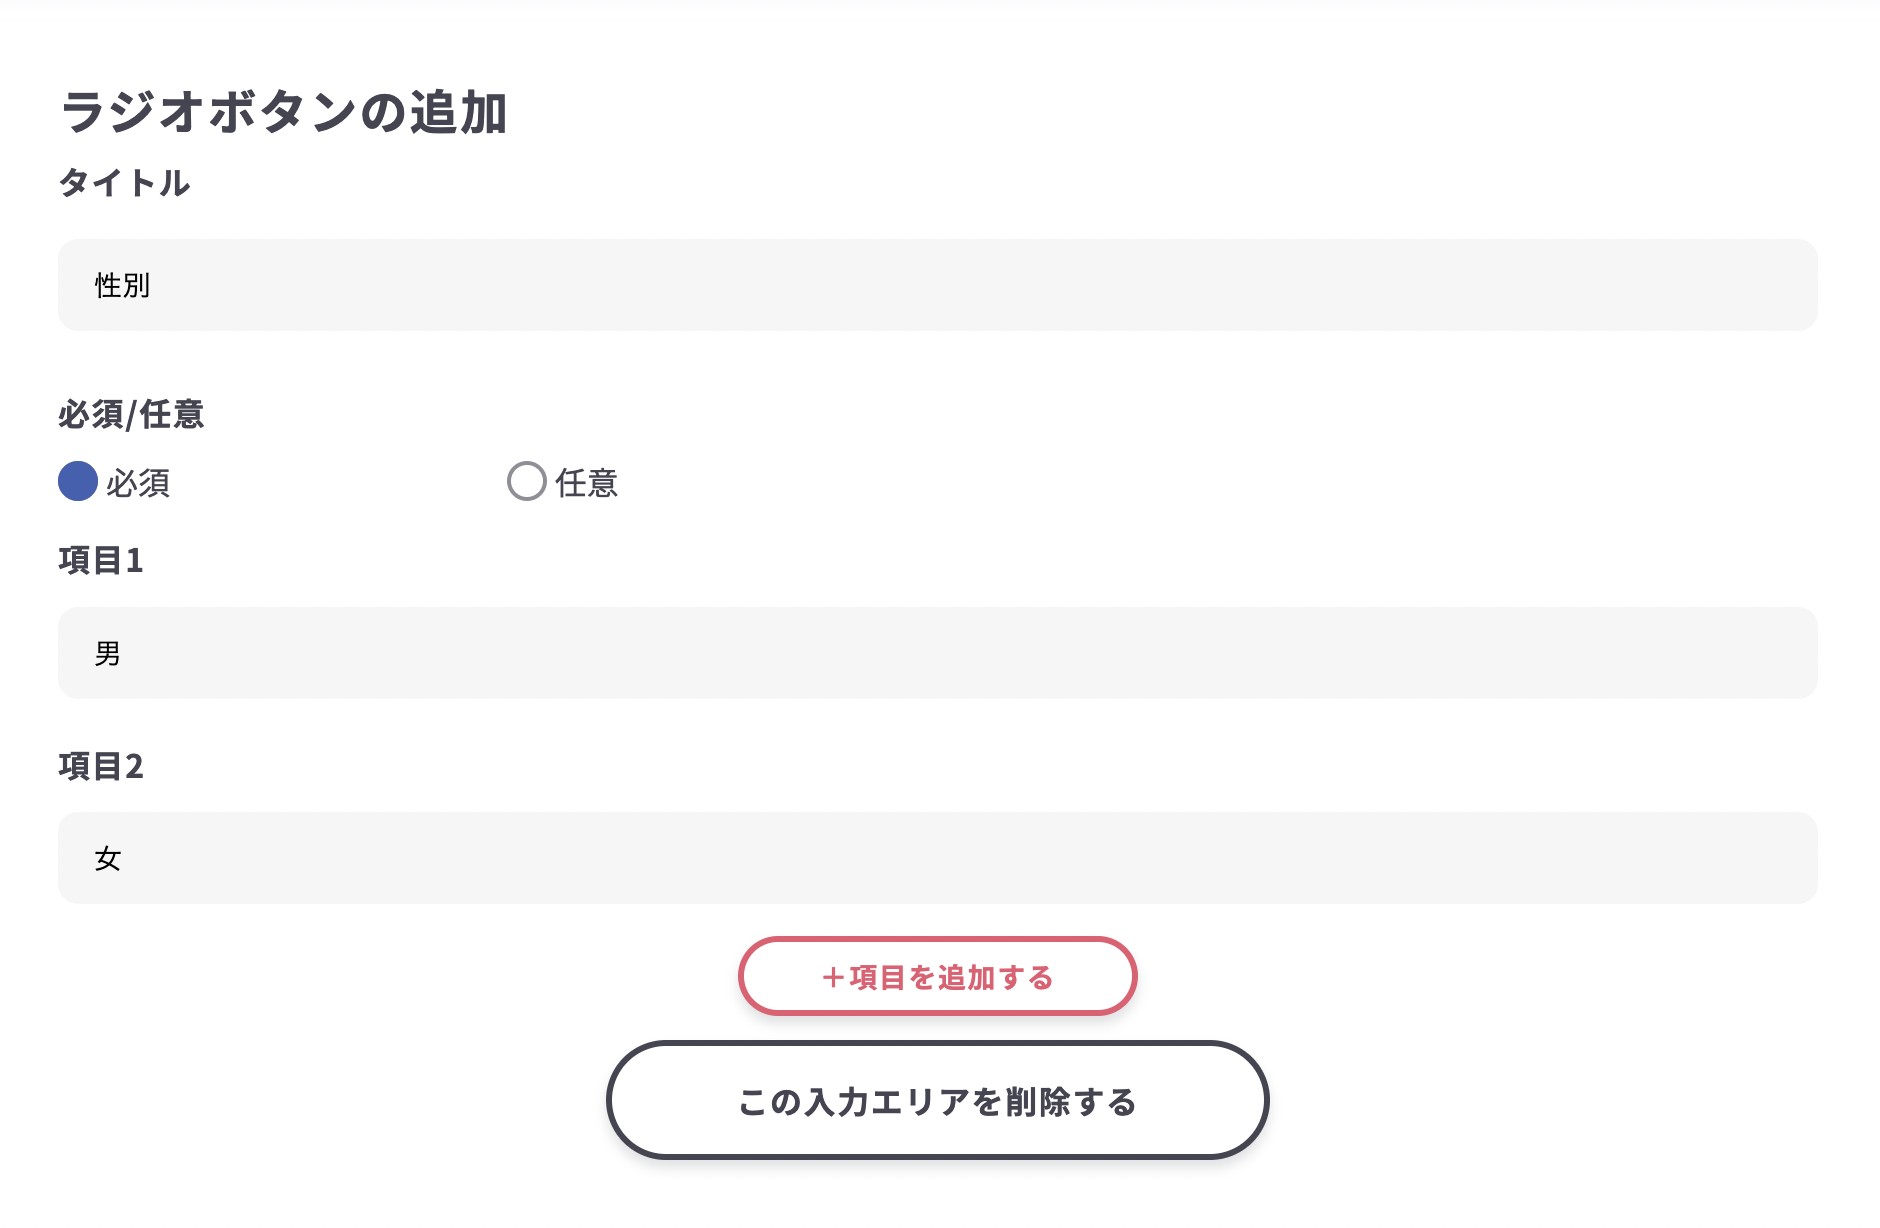1880x1228 pixels.
Task: Click the 項目1 field label
Action: point(101,561)
